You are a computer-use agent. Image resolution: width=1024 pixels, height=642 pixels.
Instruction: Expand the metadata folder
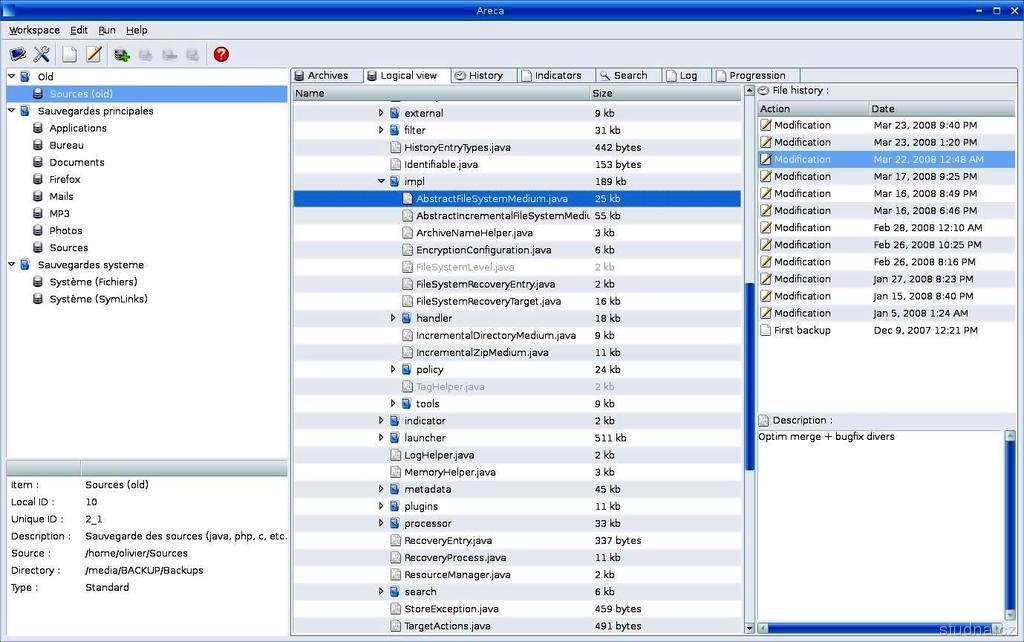point(381,489)
